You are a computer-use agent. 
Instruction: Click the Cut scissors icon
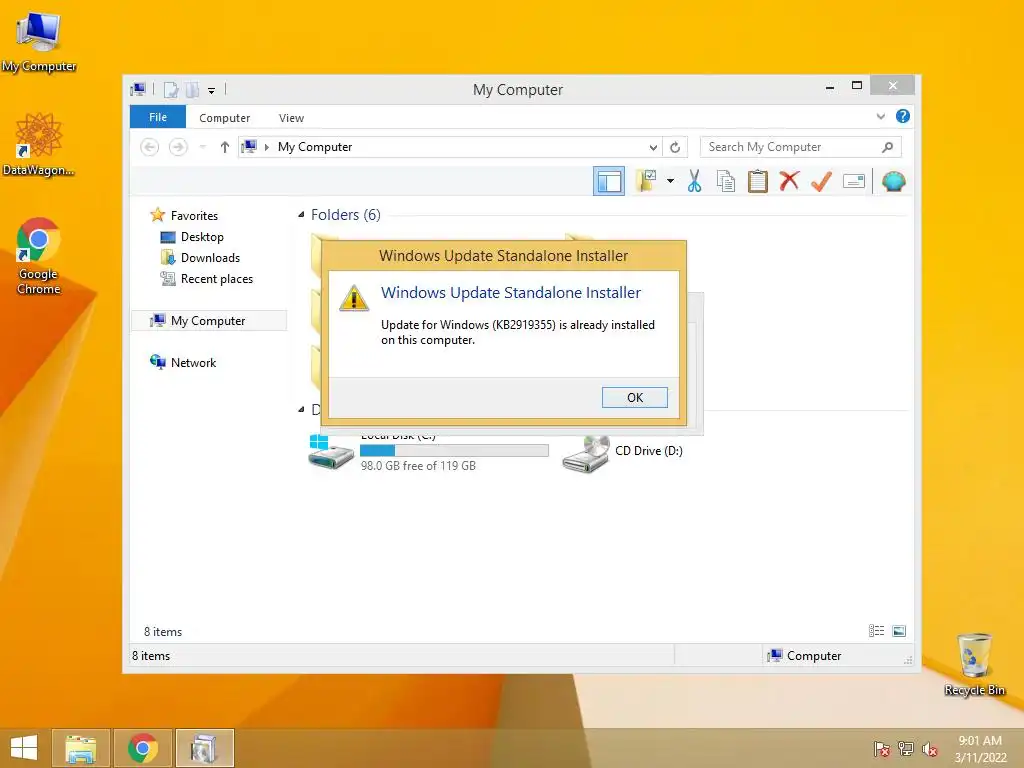click(694, 181)
